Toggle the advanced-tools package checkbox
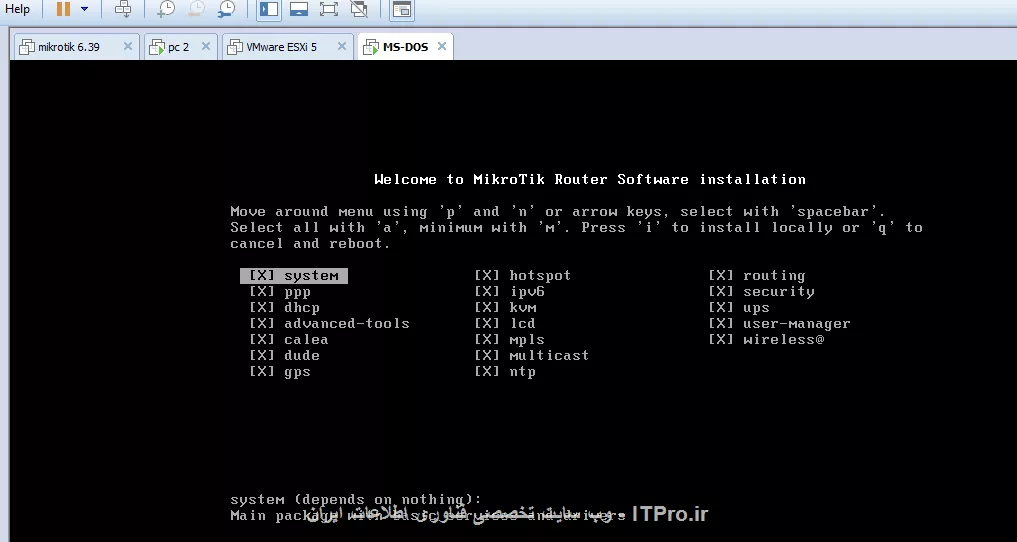 [x=262, y=324]
